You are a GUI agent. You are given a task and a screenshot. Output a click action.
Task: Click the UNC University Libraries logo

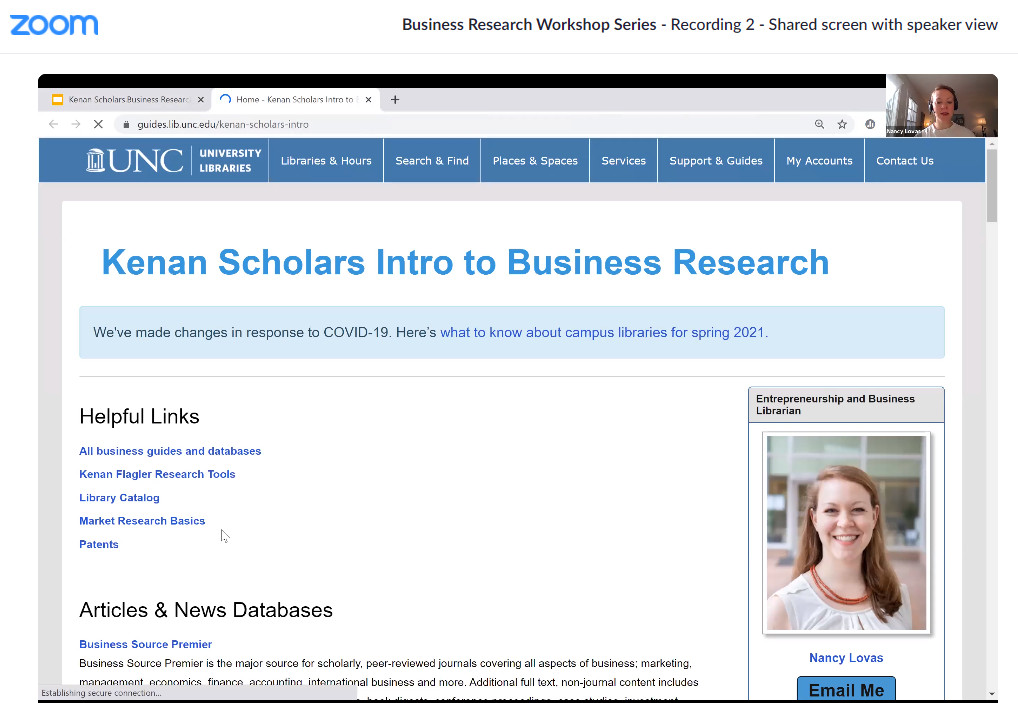click(173, 160)
